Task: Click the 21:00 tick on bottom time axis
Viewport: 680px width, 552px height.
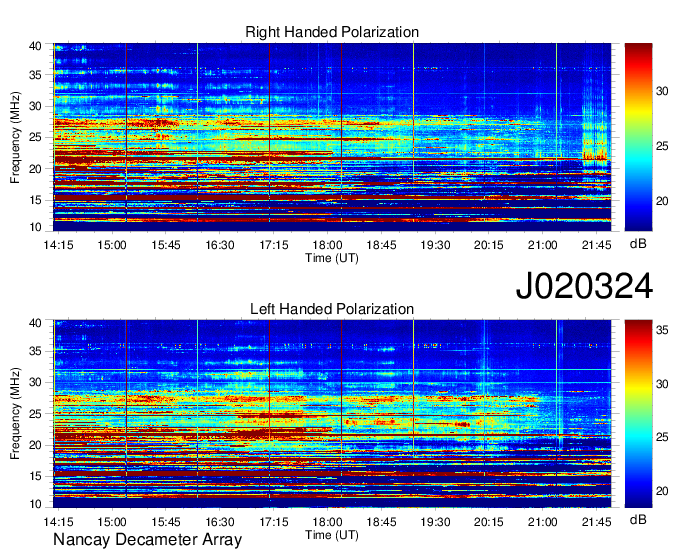Action: pos(543,522)
